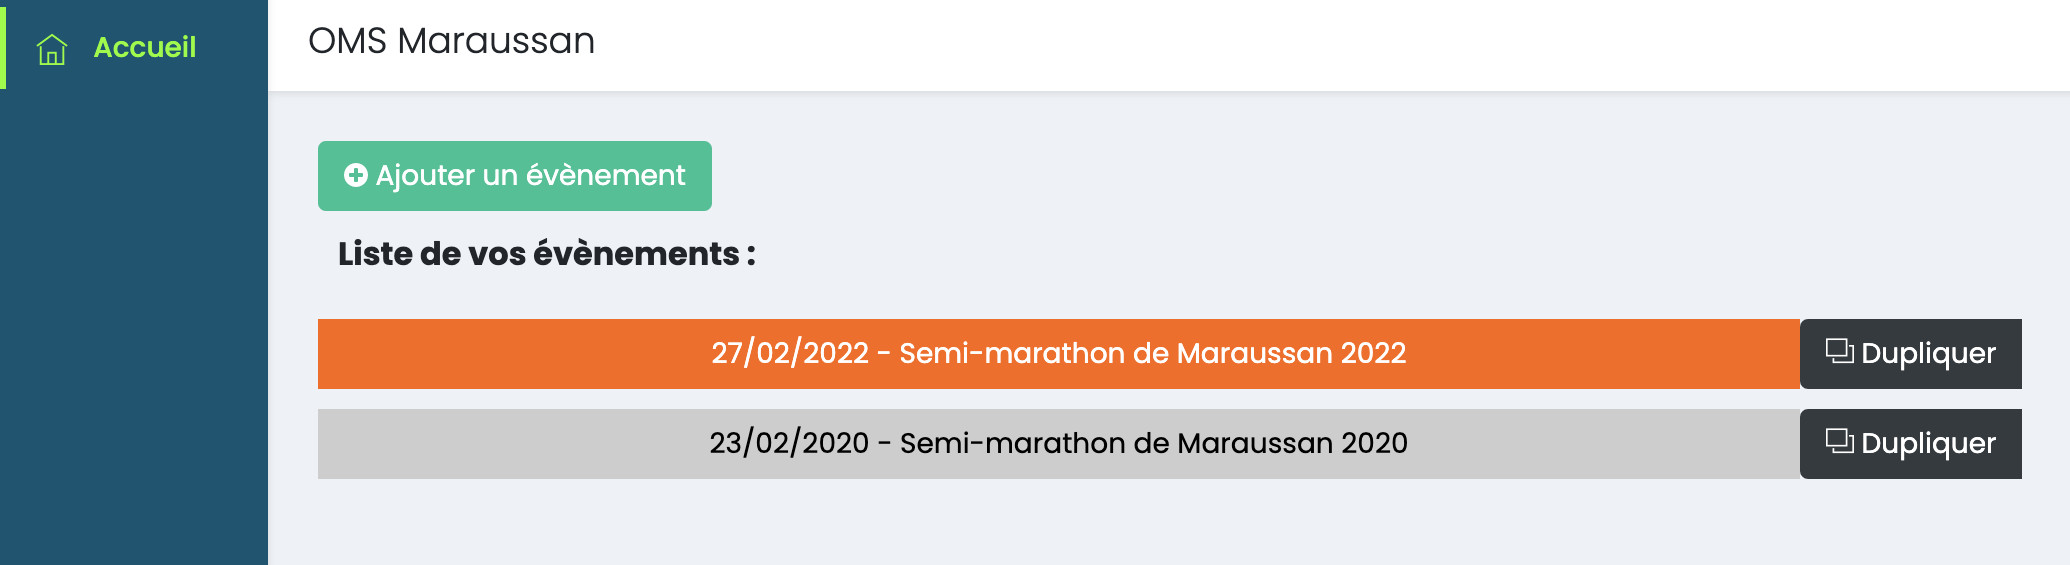Click the home icon in the sidebar
Screen dimensions: 2070x565
52,48
